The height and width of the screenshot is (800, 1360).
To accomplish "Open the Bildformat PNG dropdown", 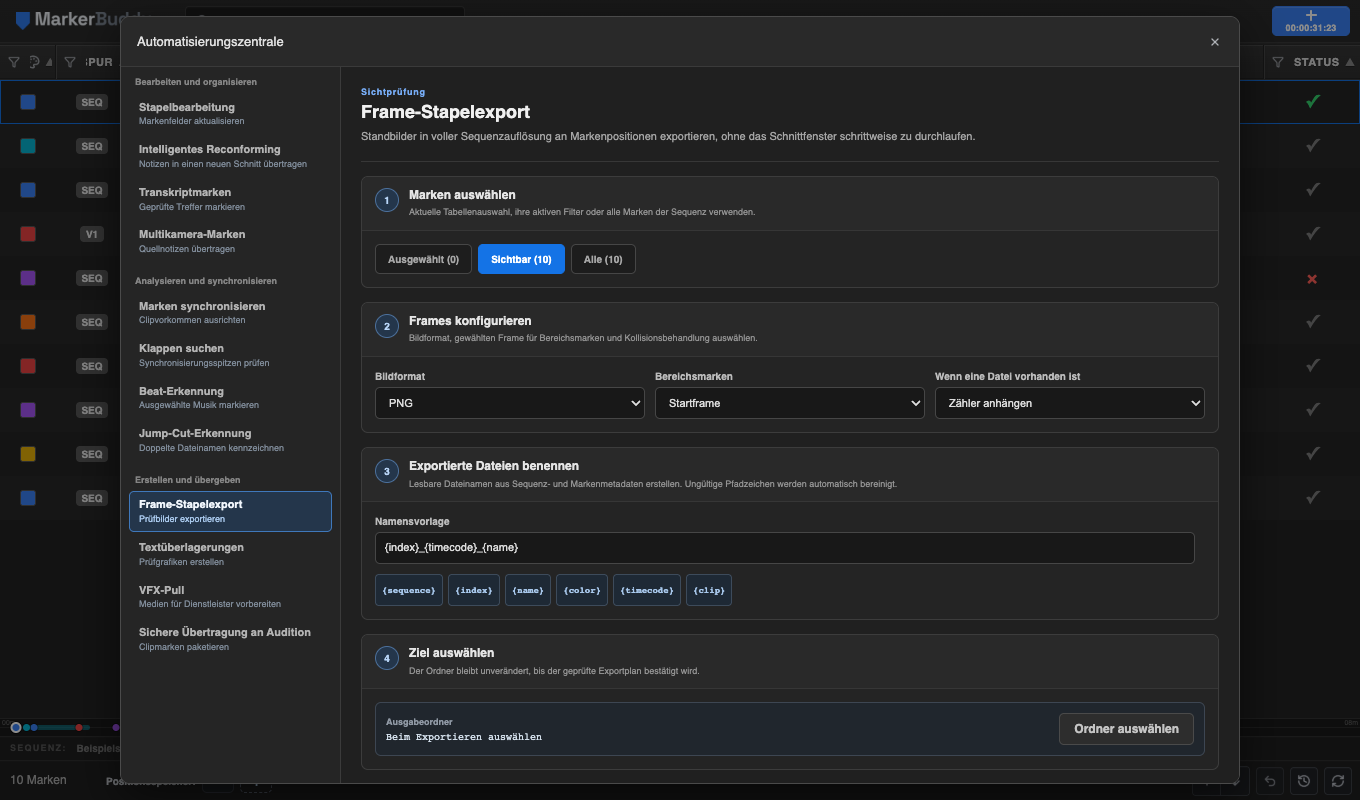I will (x=510, y=403).
